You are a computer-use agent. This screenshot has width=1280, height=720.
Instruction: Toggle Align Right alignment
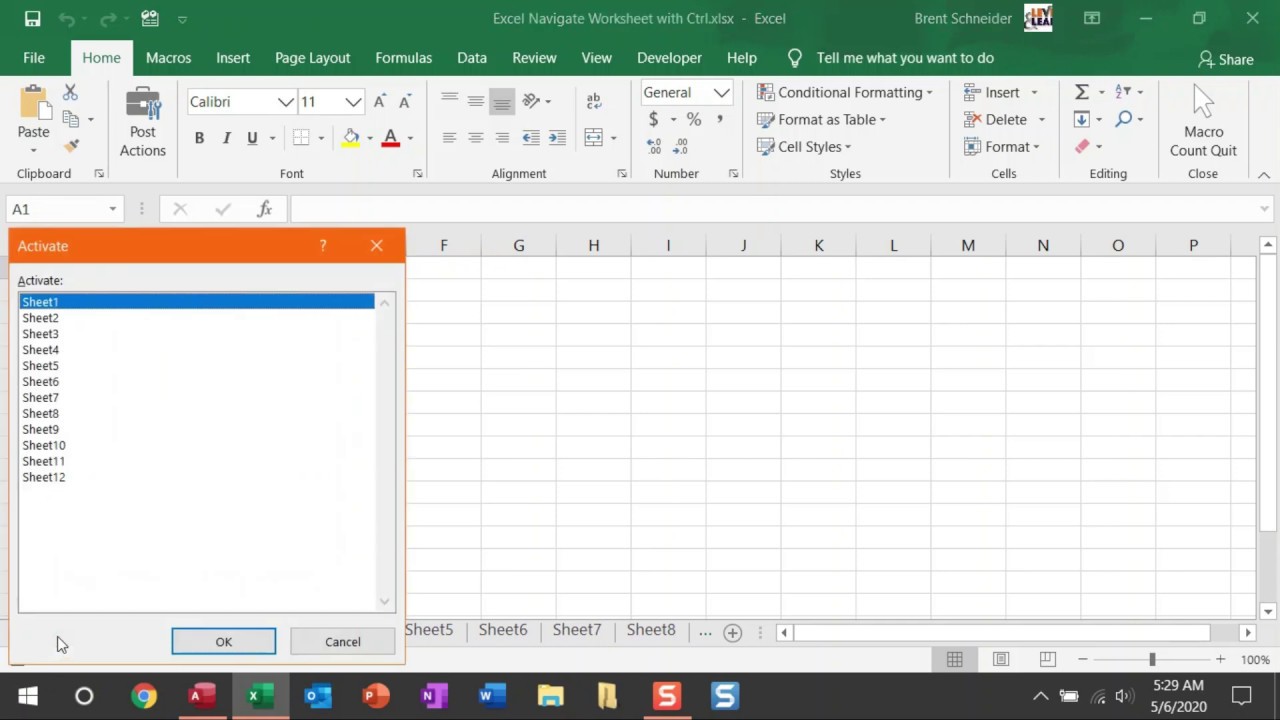502,138
